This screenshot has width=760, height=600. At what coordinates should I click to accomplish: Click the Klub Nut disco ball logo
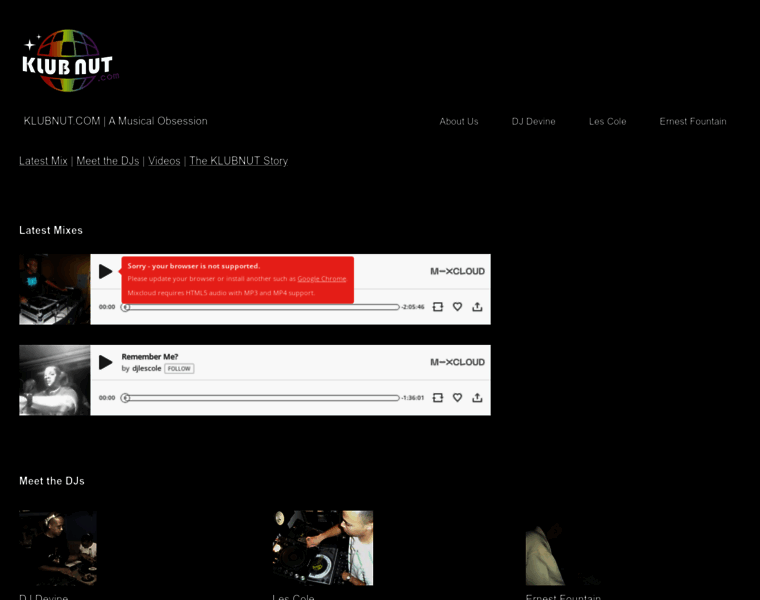[x=69, y=61]
